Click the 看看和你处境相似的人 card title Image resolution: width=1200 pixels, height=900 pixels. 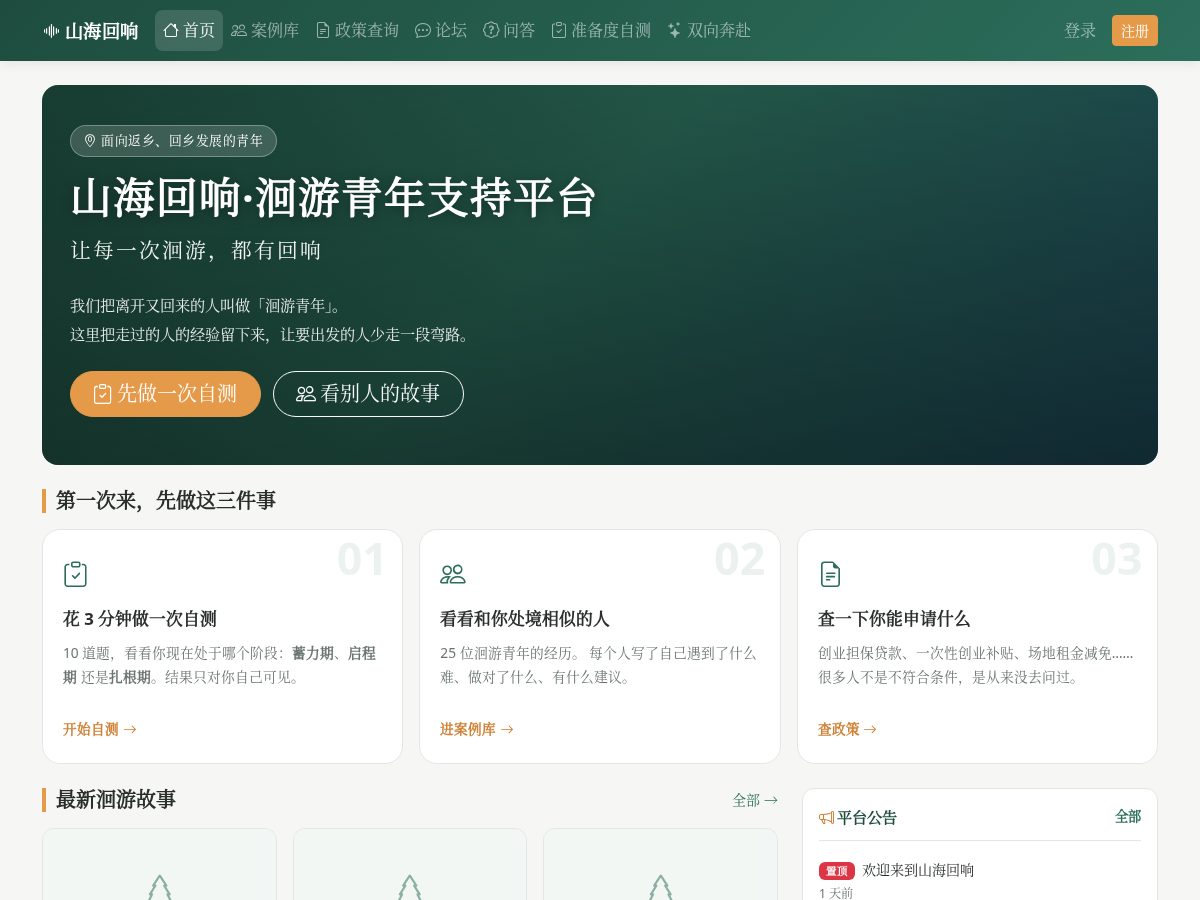click(x=525, y=619)
